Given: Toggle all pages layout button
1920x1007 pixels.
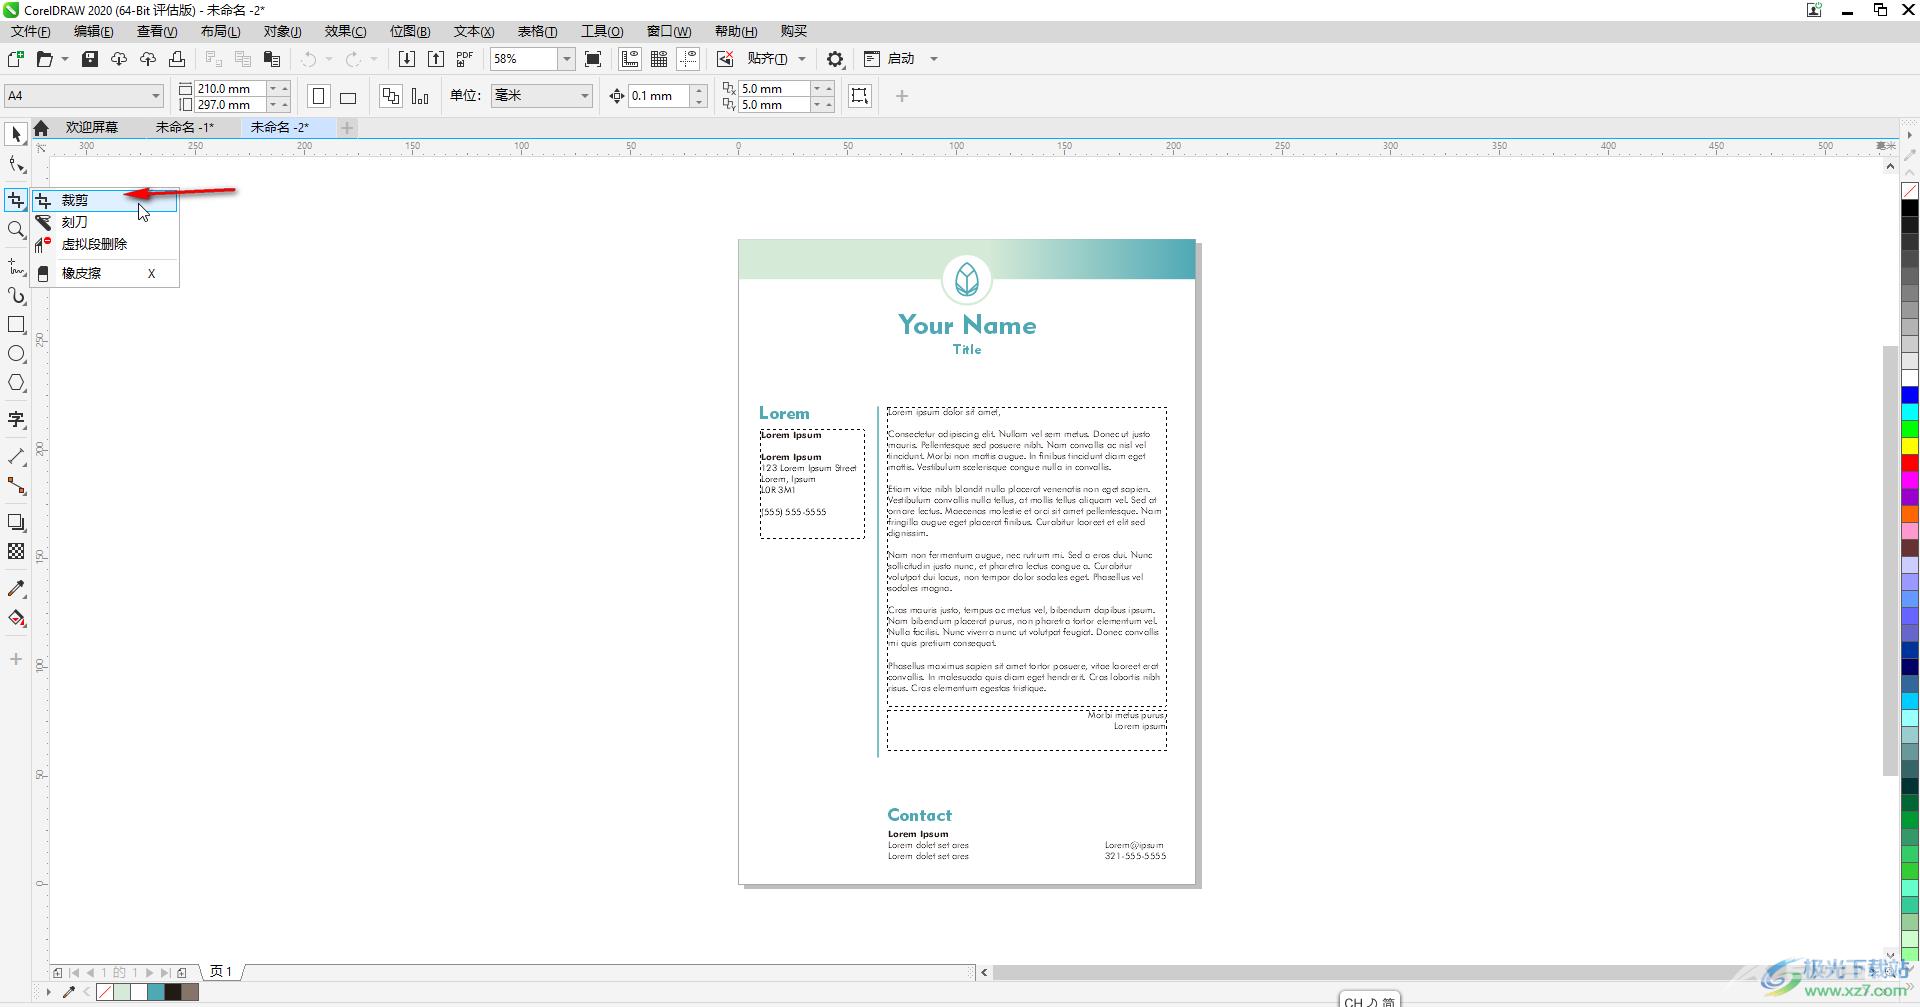Looking at the screenshot, I should [391, 96].
